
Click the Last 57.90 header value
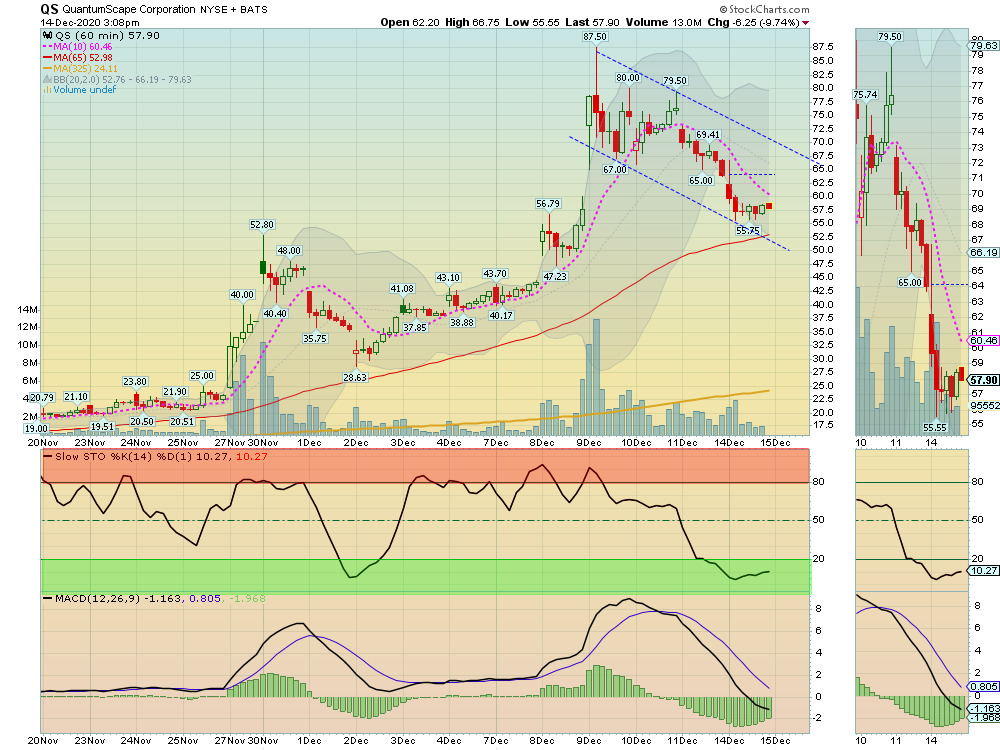pos(592,22)
